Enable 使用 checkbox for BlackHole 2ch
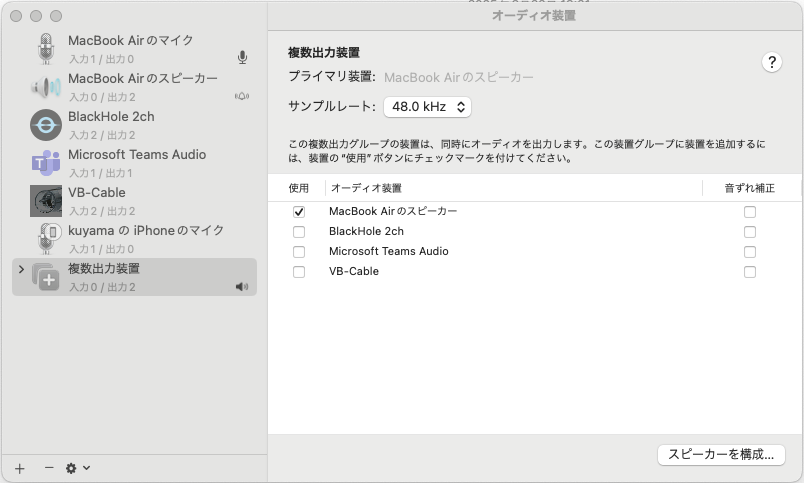The height and width of the screenshot is (483, 804). coord(299,232)
